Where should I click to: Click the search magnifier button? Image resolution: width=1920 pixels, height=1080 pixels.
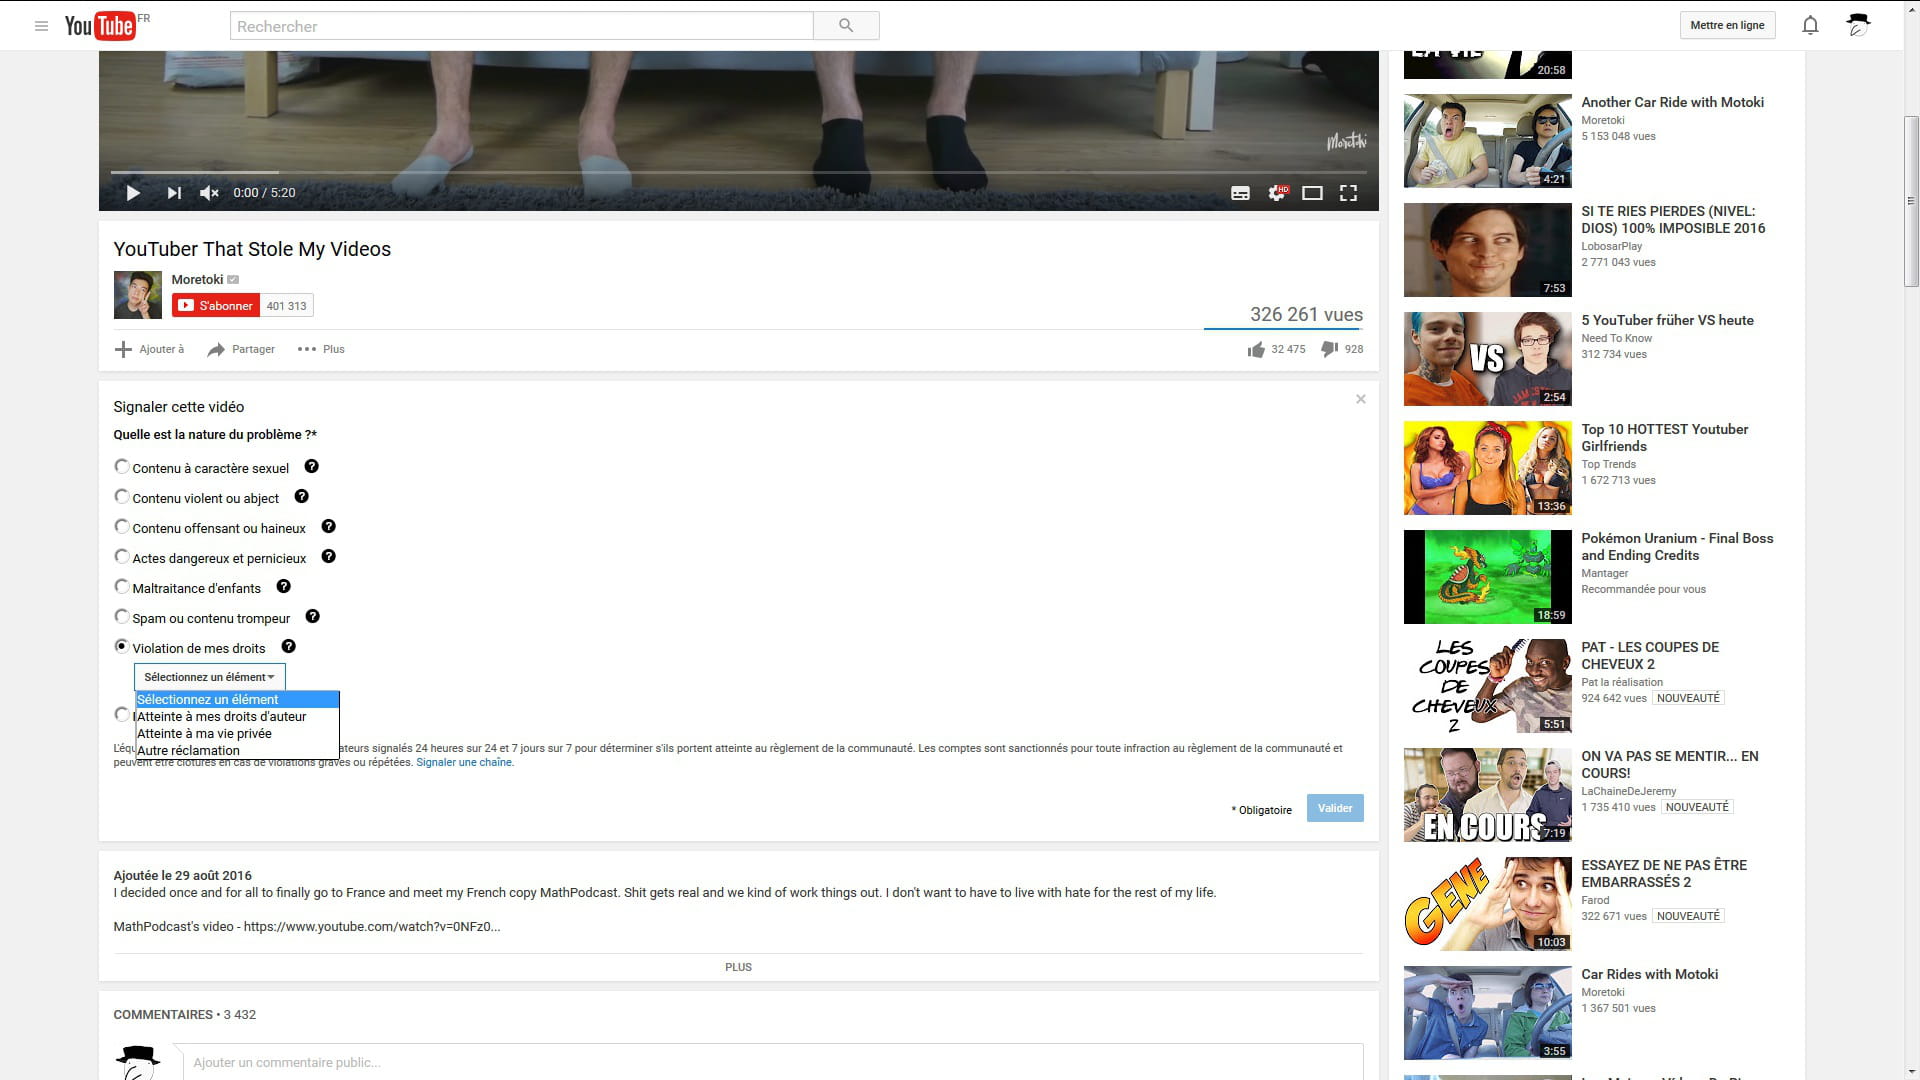pyautogui.click(x=846, y=26)
